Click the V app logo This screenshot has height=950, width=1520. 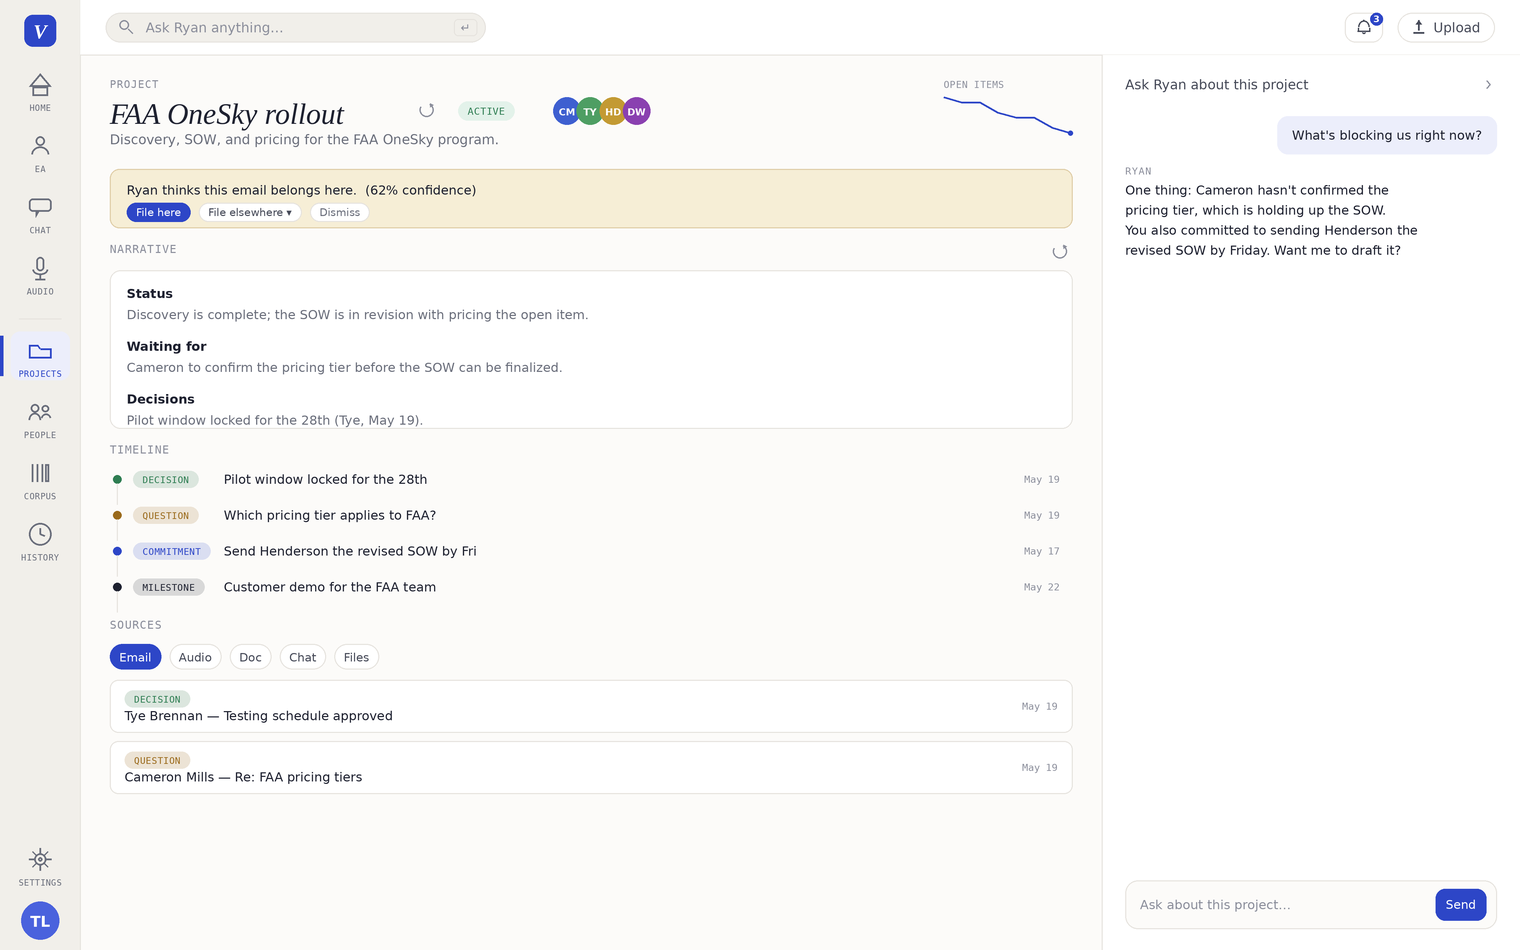click(40, 31)
